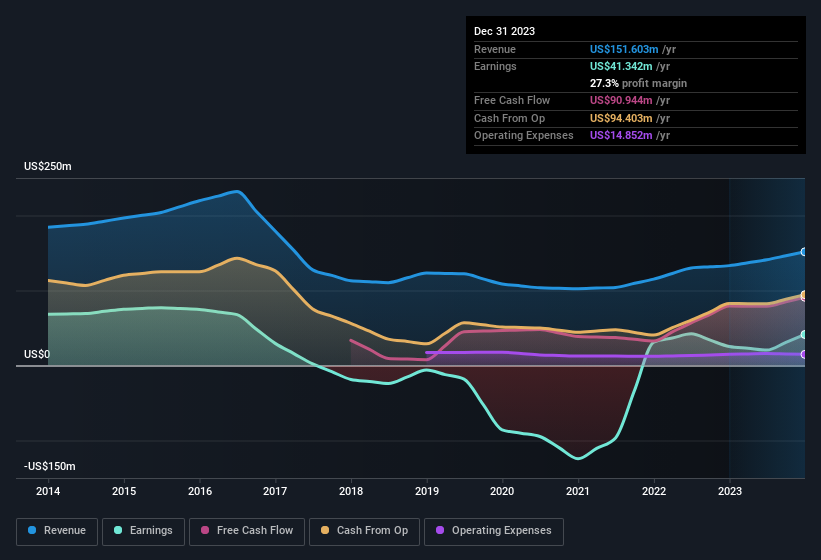Click the teal Earnings legend dot
The width and height of the screenshot is (821, 560).
tap(119, 530)
